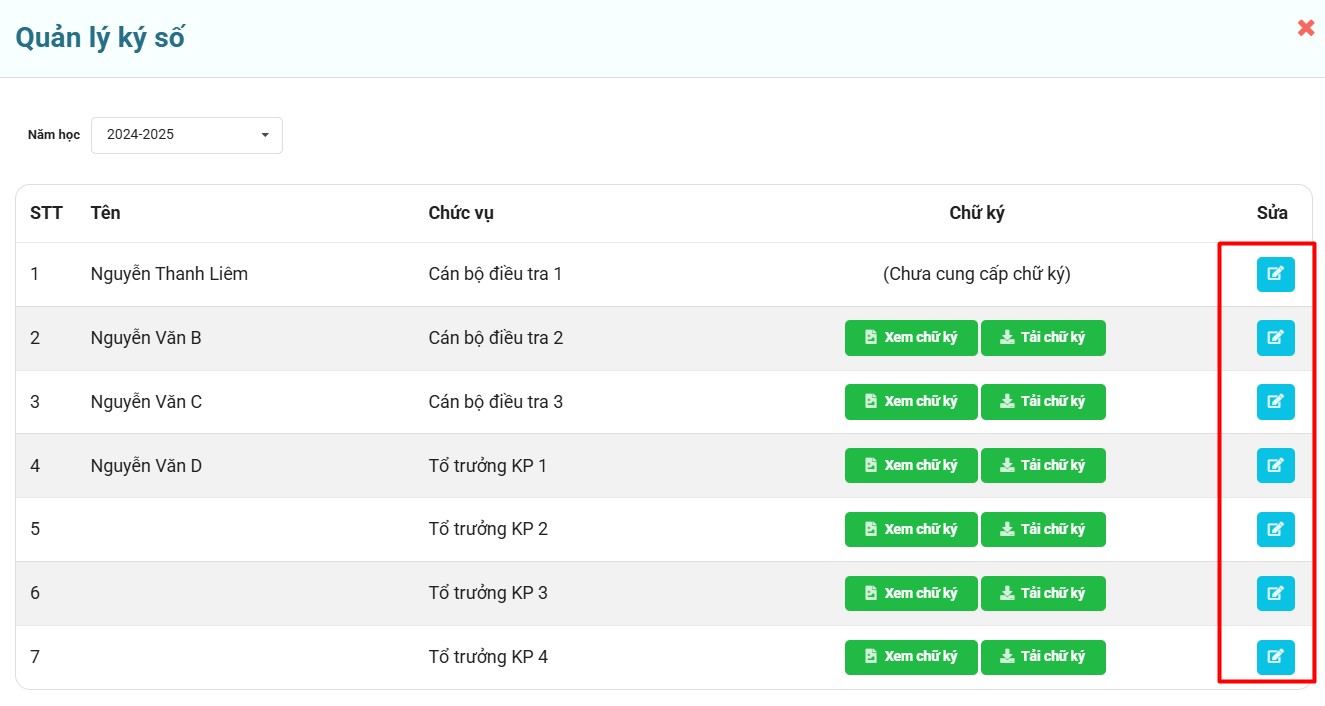Open the Năm học 2024-2025 dropdown
This screenshot has height=706, width=1325.
click(x=186, y=135)
